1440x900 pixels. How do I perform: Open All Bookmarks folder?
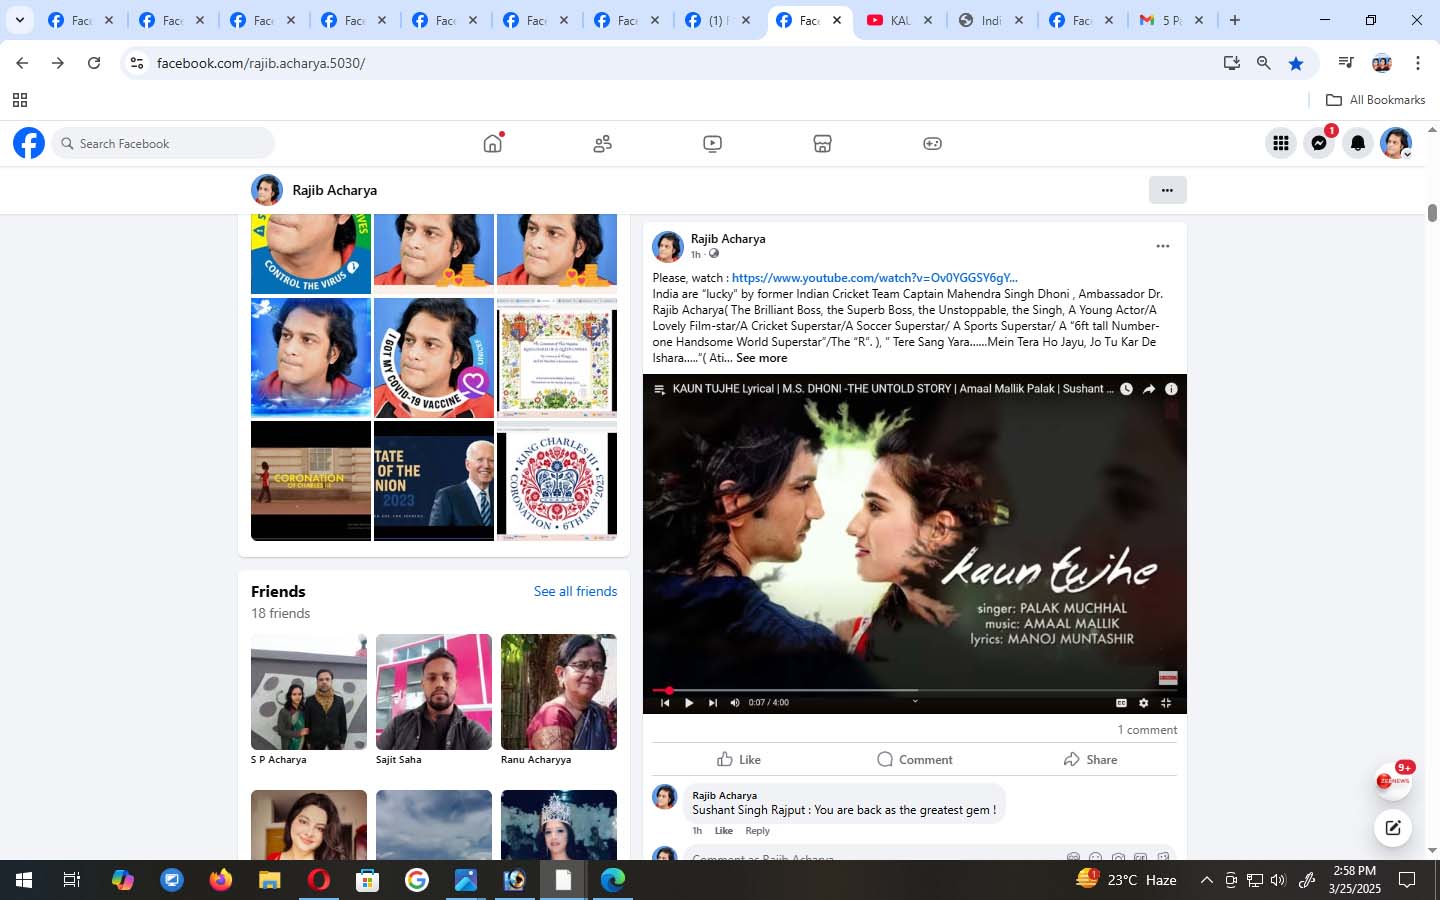tap(1375, 100)
